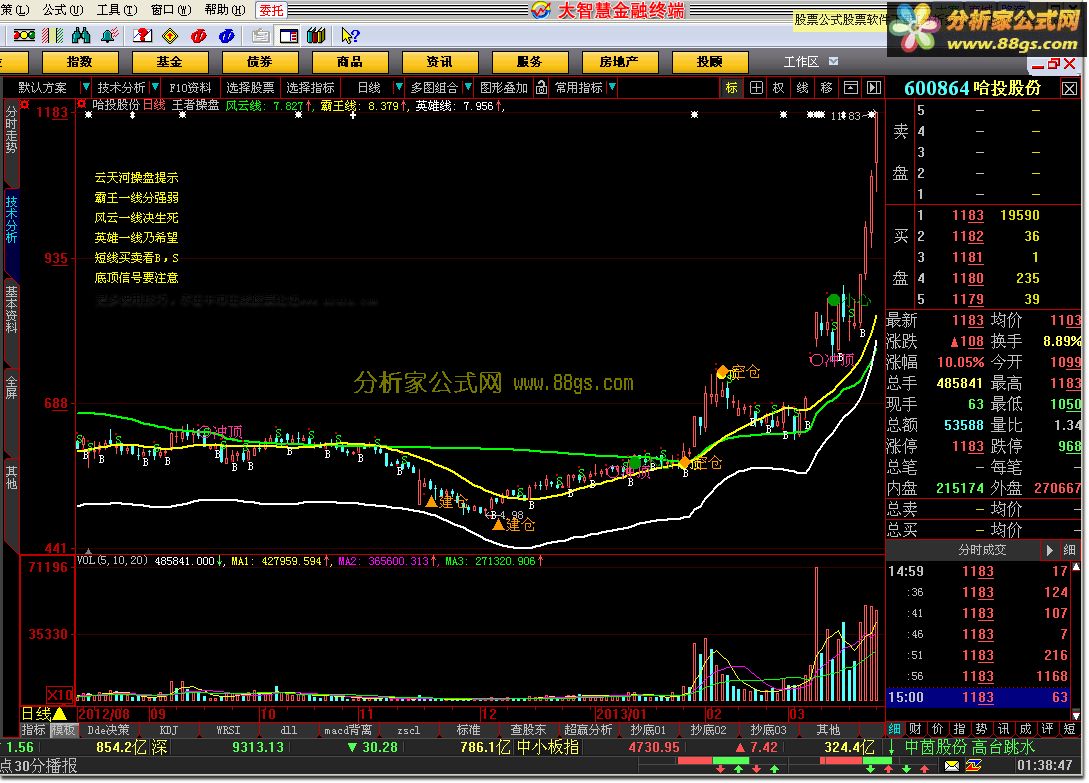
Task: Click the colored logo icon in status bar
Action: (974, 766)
